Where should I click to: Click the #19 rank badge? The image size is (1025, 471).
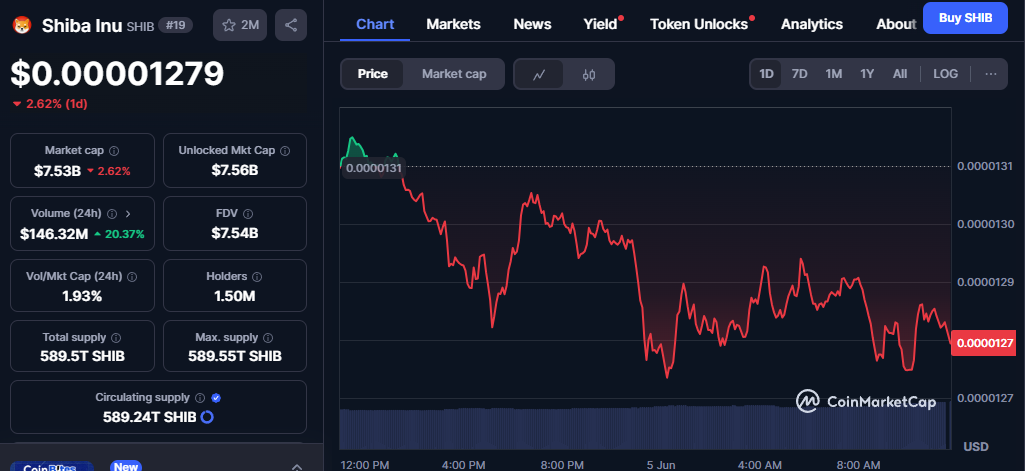(175, 26)
